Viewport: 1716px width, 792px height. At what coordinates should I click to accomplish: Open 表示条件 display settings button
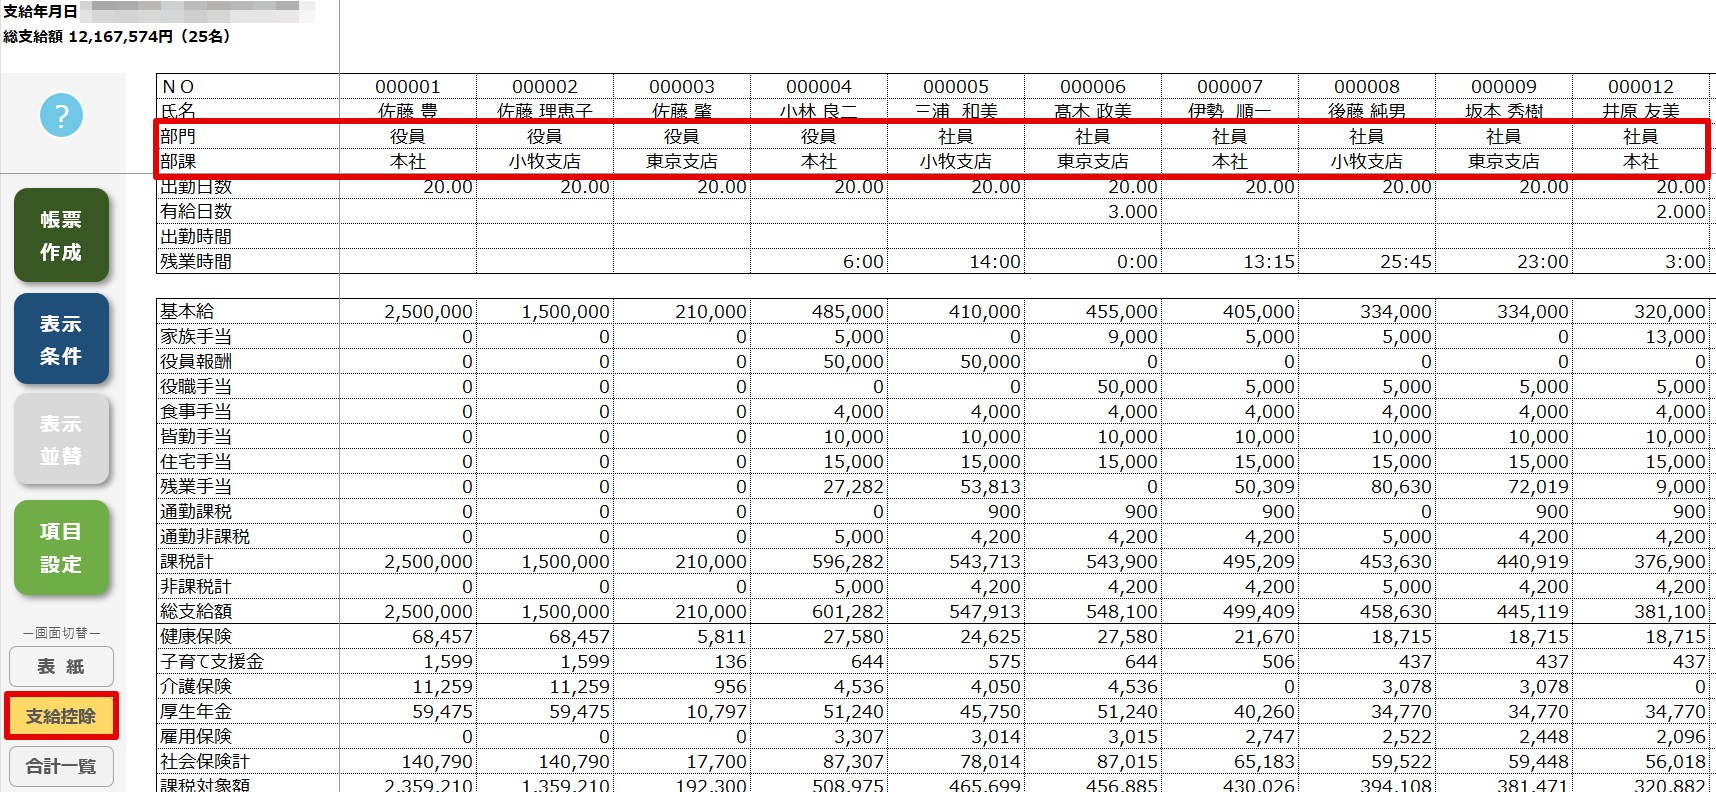[61, 339]
